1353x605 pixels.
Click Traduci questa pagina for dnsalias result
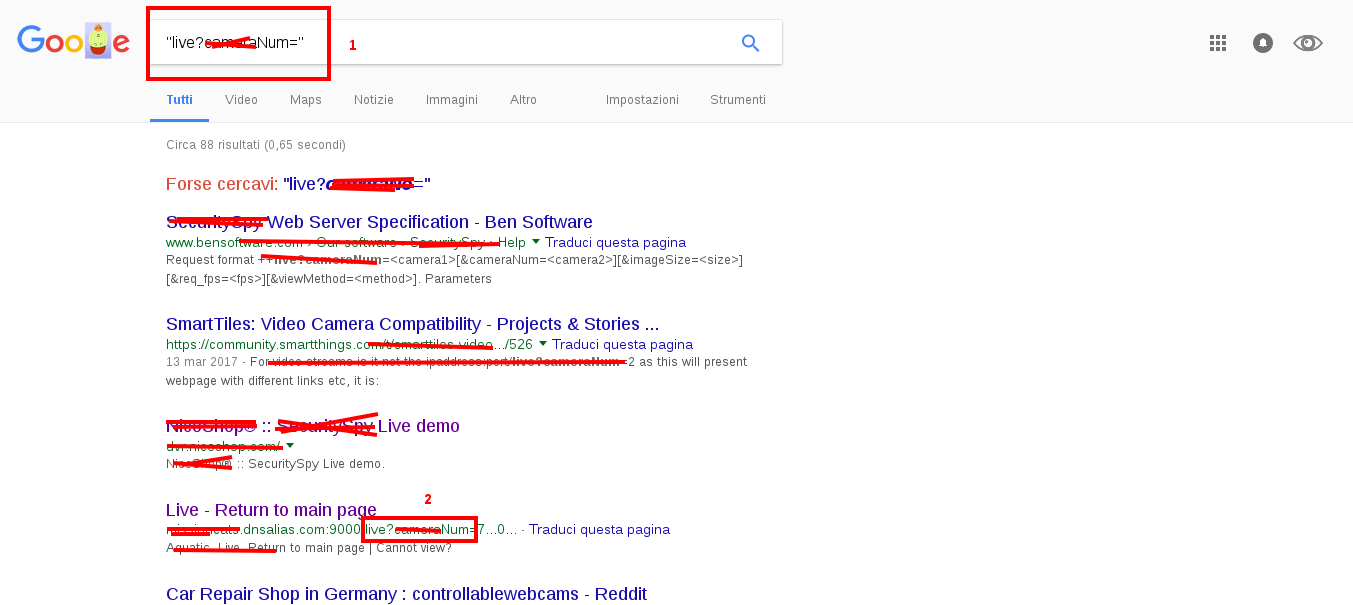coord(600,530)
